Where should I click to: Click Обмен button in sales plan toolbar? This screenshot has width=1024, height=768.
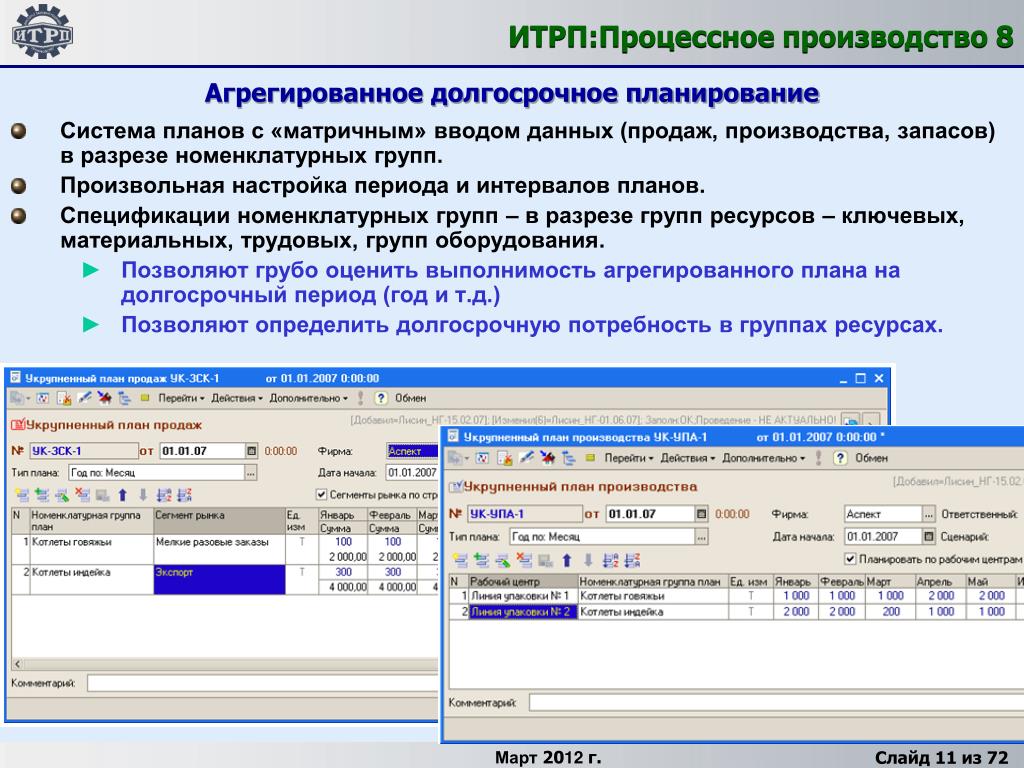pyautogui.click(x=410, y=398)
